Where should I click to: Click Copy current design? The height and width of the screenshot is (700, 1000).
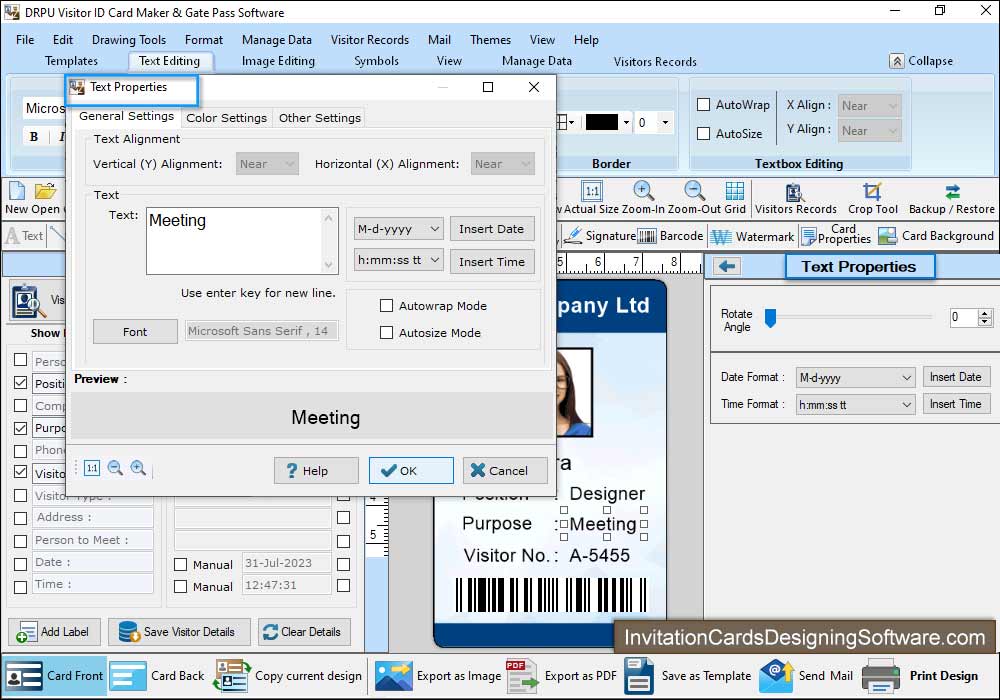coord(288,676)
